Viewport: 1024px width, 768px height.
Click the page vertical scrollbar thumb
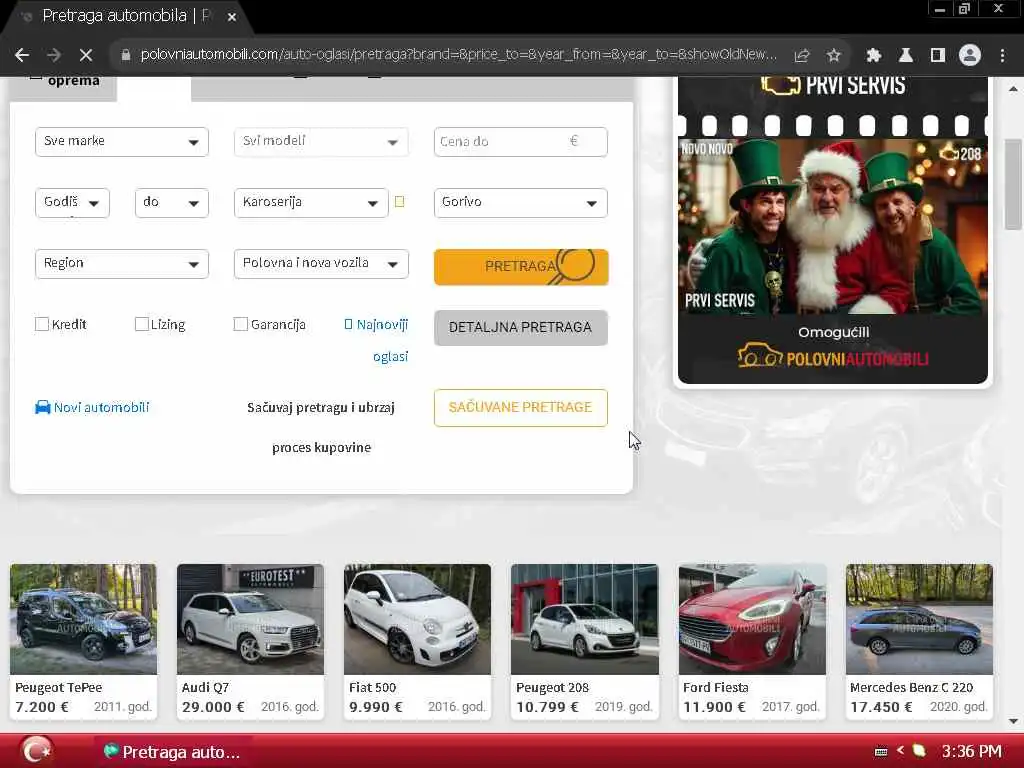click(x=1013, y=184)
